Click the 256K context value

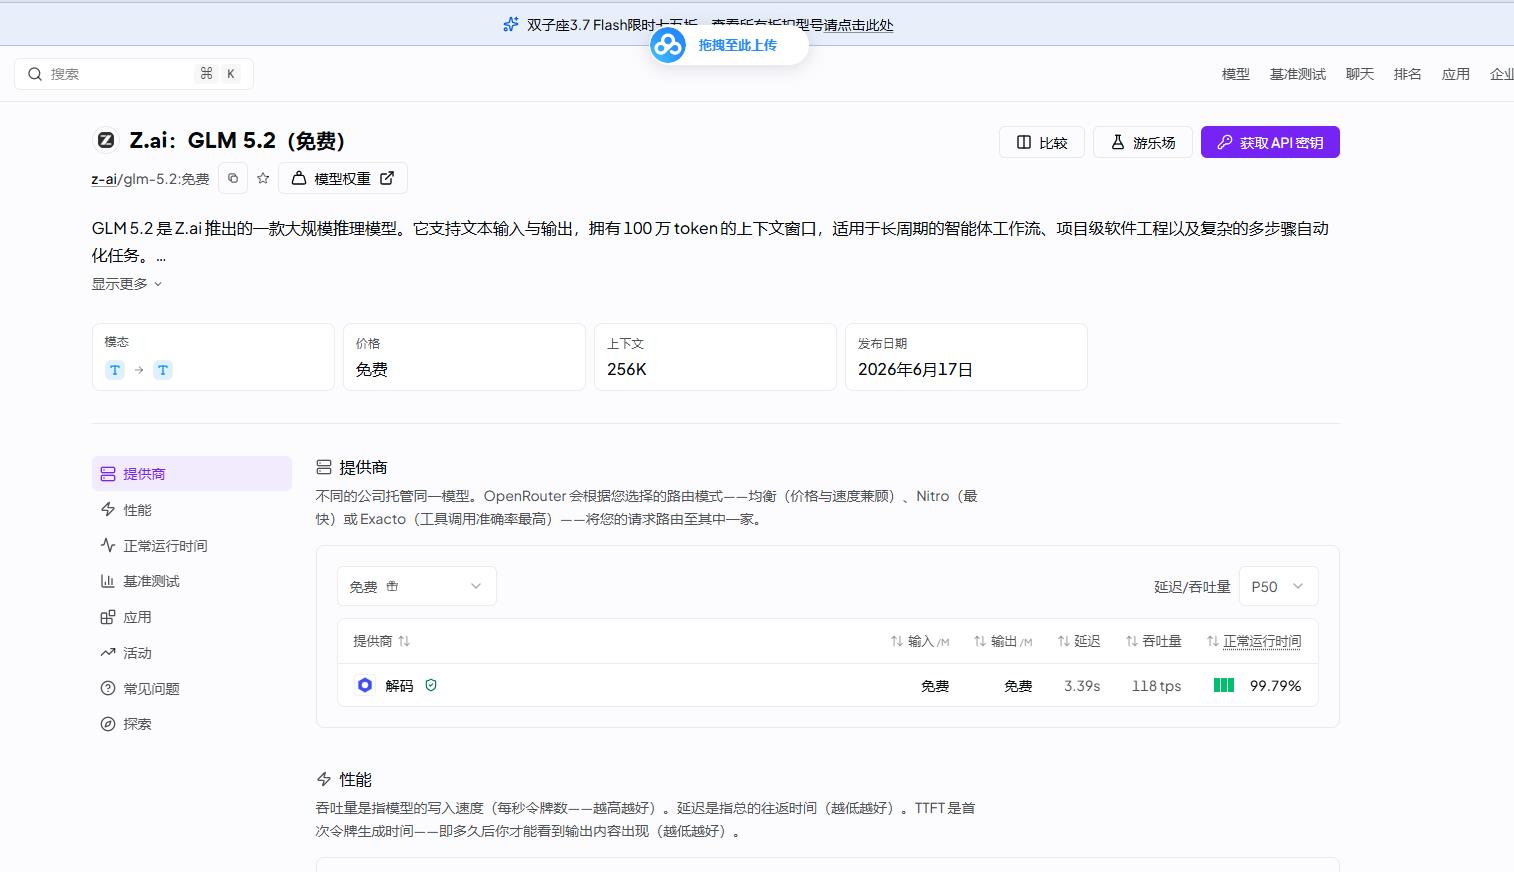(x=627, y=369)
